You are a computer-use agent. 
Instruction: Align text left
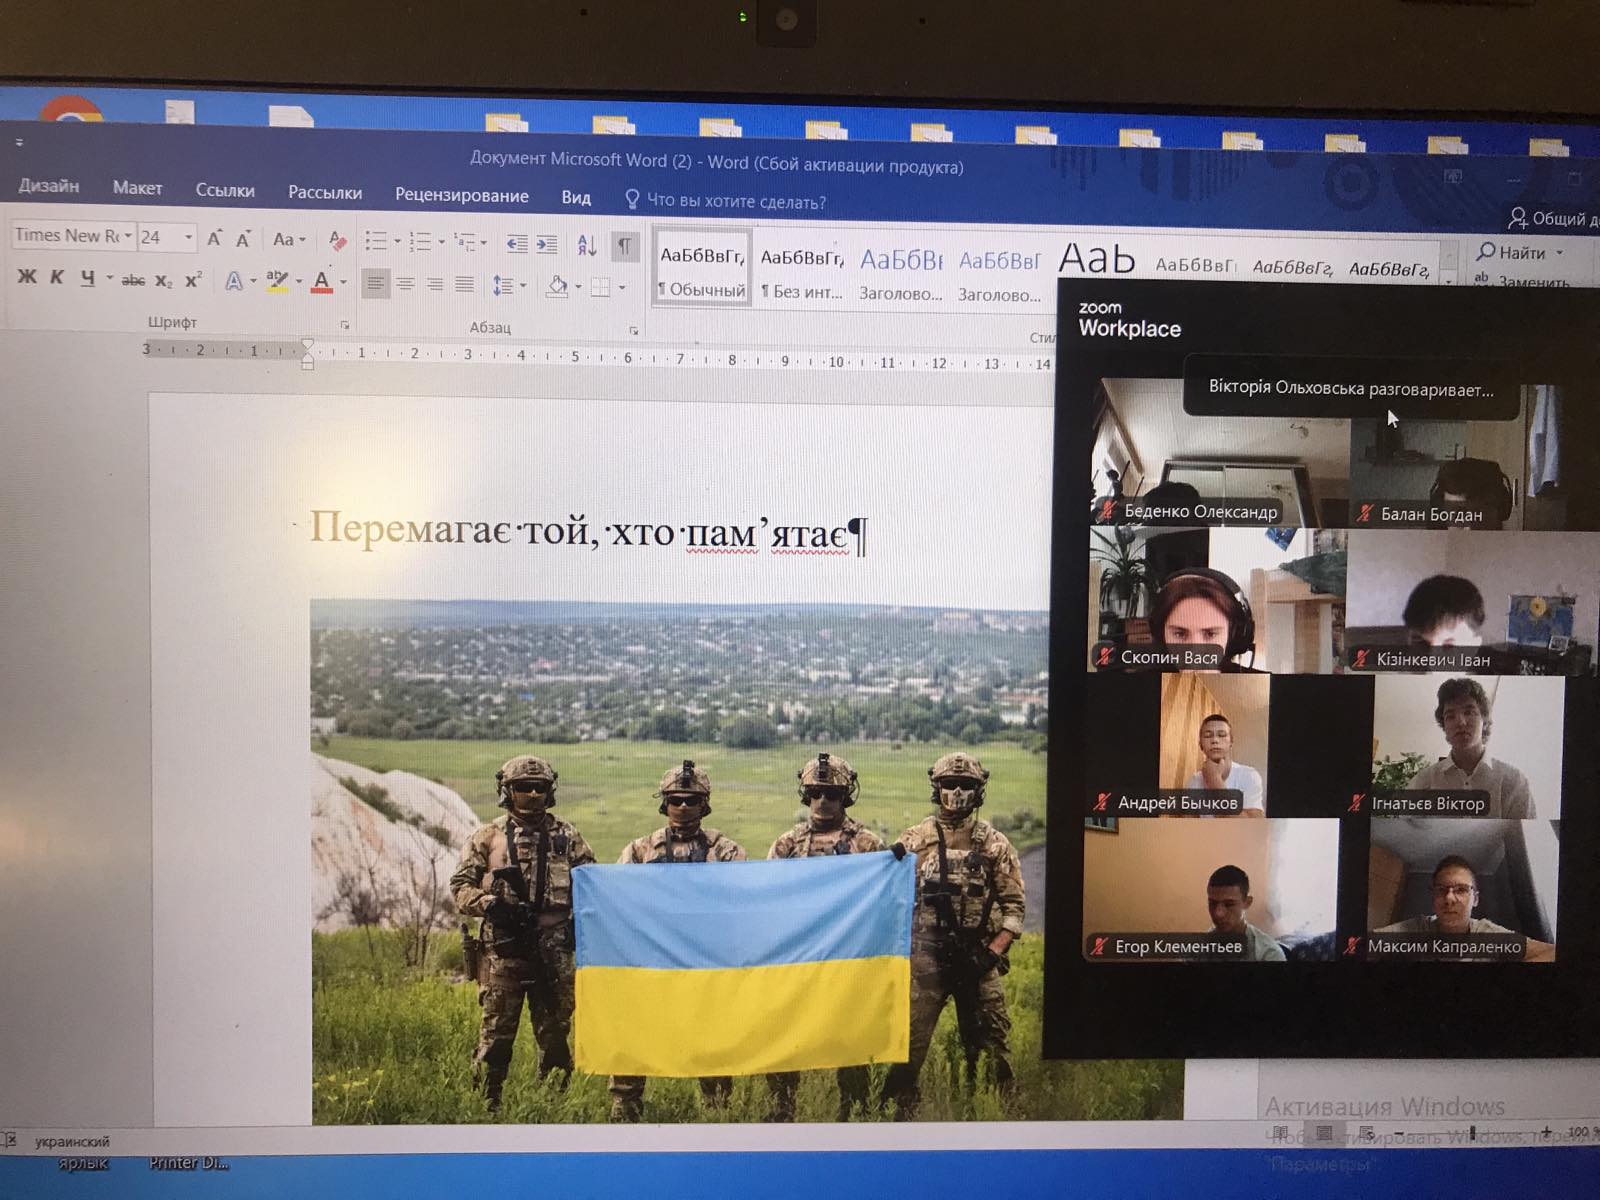375,284
